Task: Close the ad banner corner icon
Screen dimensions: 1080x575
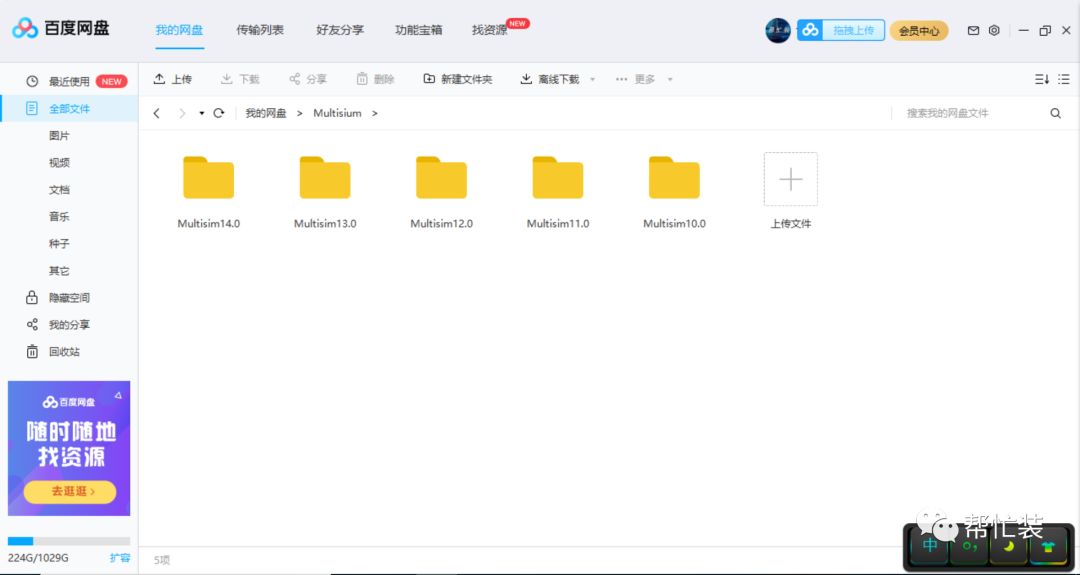Action: (x=118, y=395)
